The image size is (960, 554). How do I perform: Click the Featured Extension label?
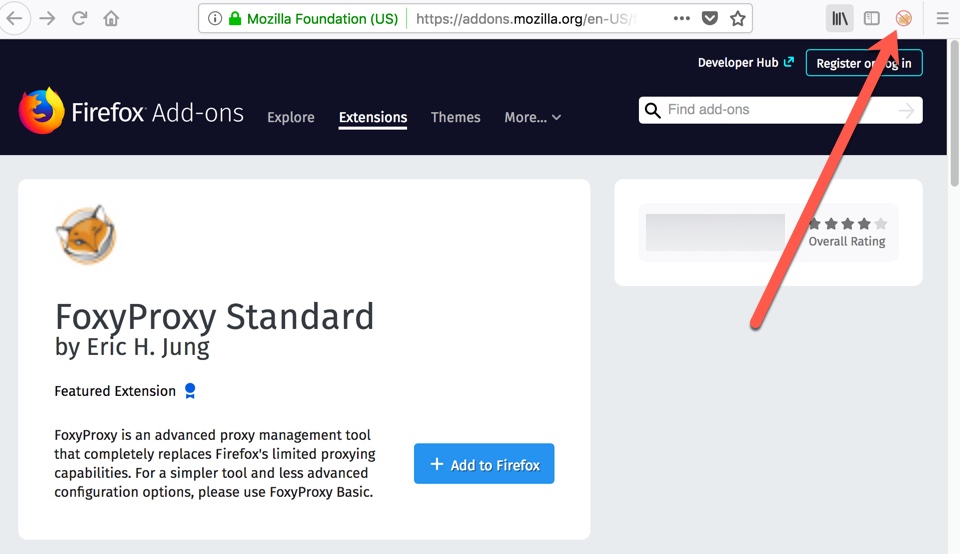pos(115,391)
